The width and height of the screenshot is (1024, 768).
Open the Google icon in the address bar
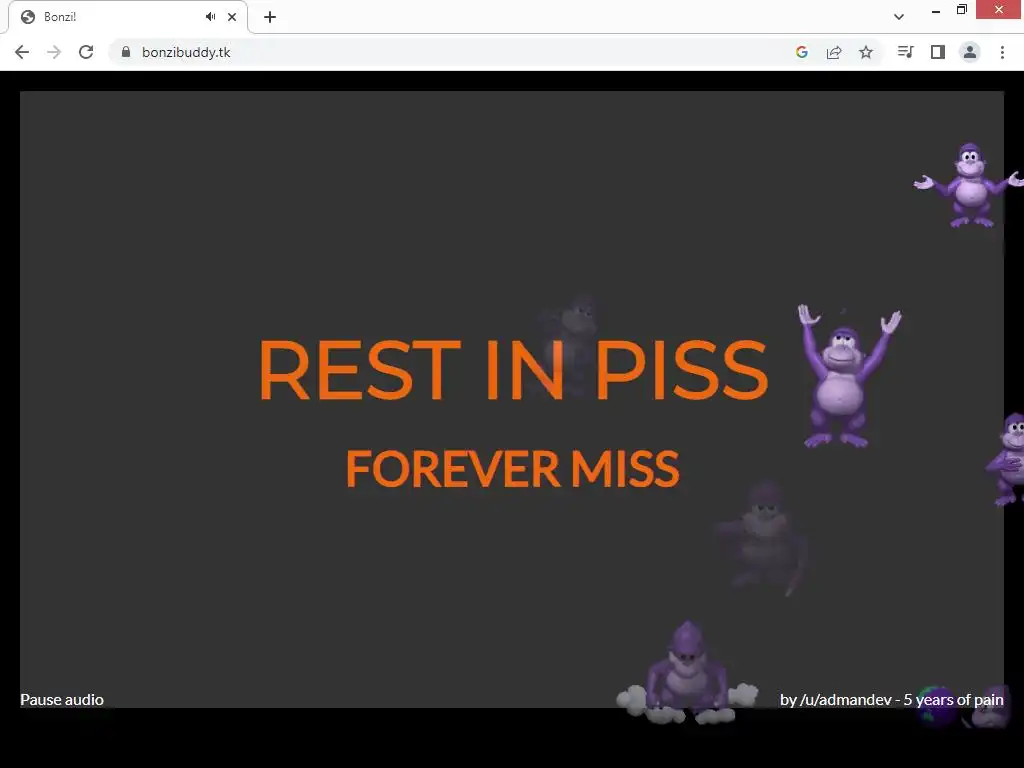click(x=802, y=52)
